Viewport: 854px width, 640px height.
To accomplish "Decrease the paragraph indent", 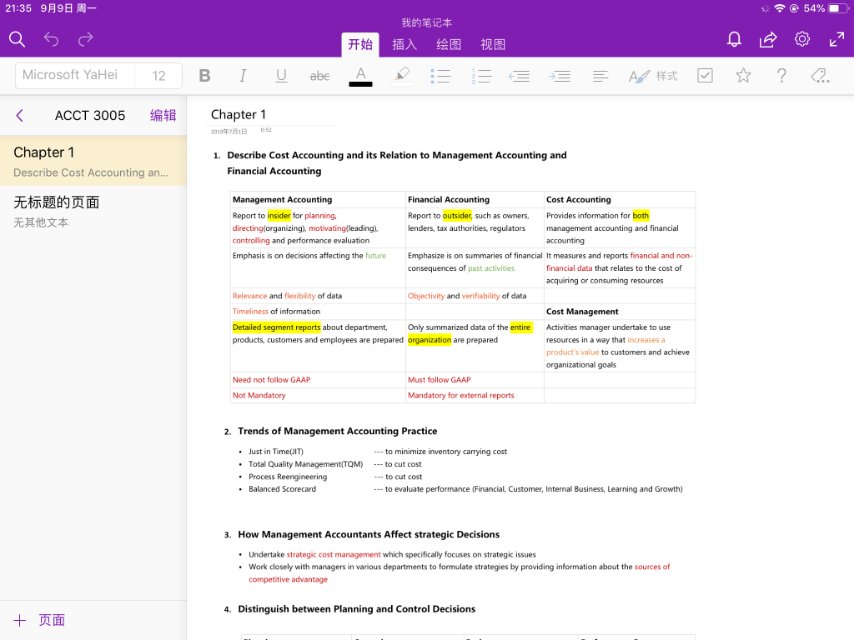I will point(520,76).
